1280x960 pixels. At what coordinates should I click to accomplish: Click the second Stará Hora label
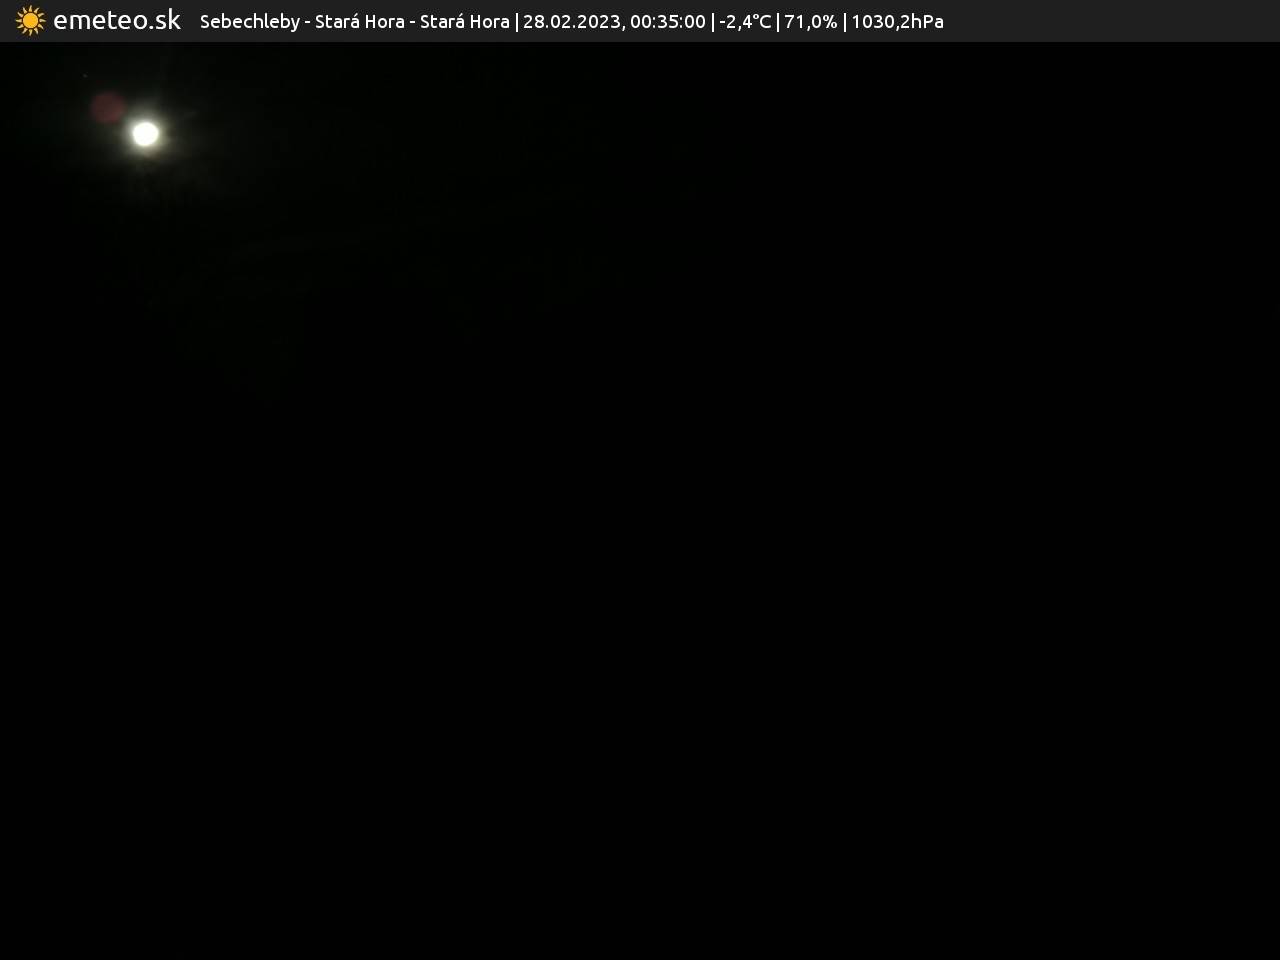point(464,22)
